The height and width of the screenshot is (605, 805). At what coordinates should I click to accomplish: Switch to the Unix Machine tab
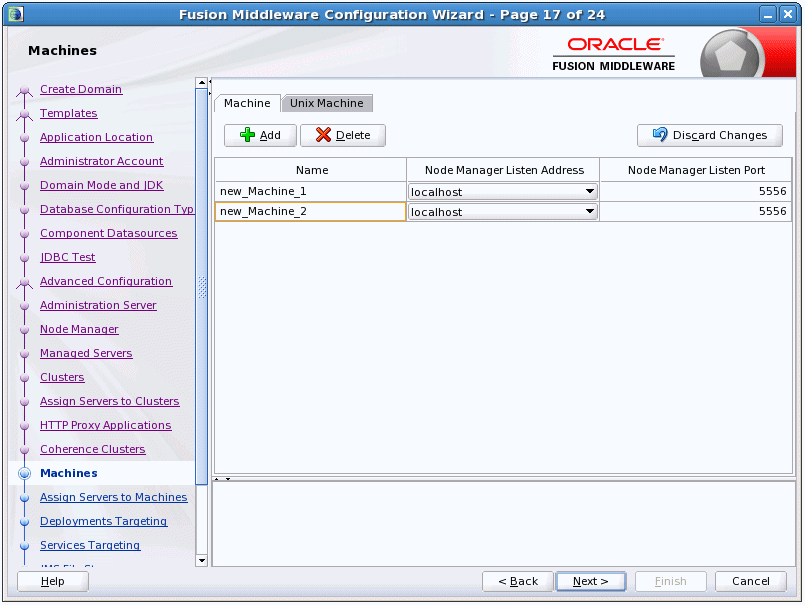coord(327,103)
